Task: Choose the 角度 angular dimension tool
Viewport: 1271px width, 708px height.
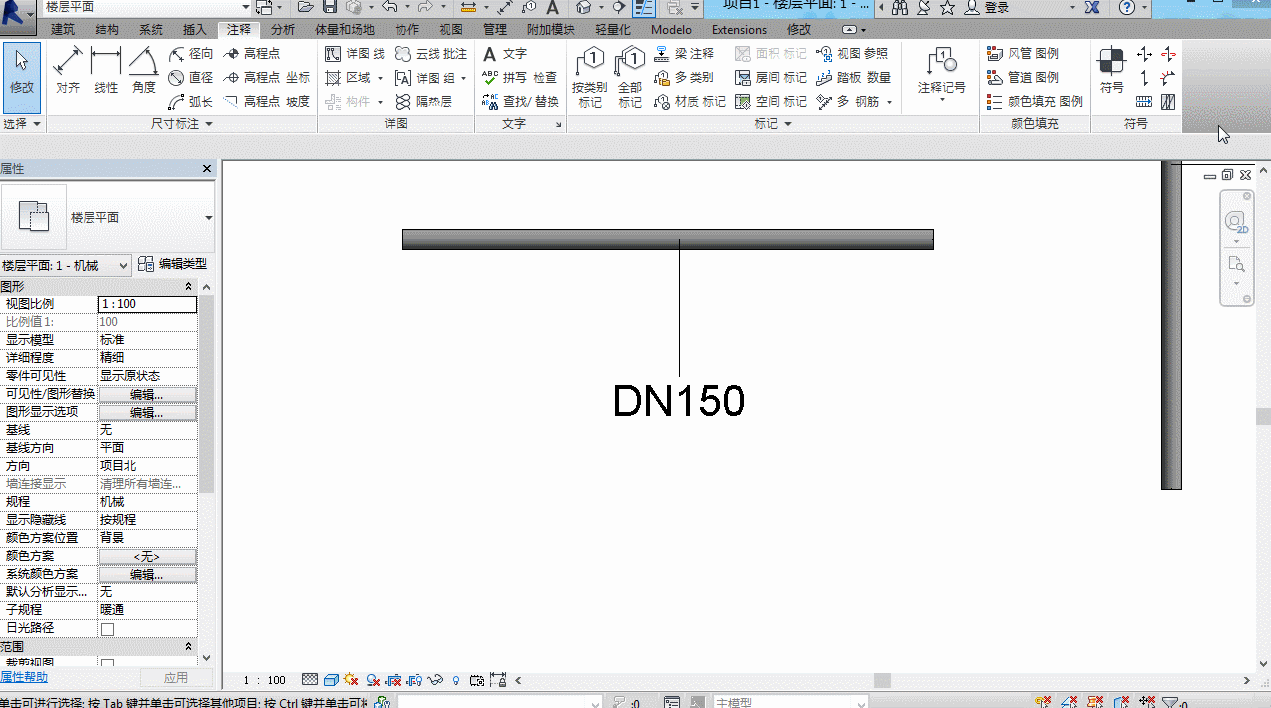Action: (x=144, y=70)
